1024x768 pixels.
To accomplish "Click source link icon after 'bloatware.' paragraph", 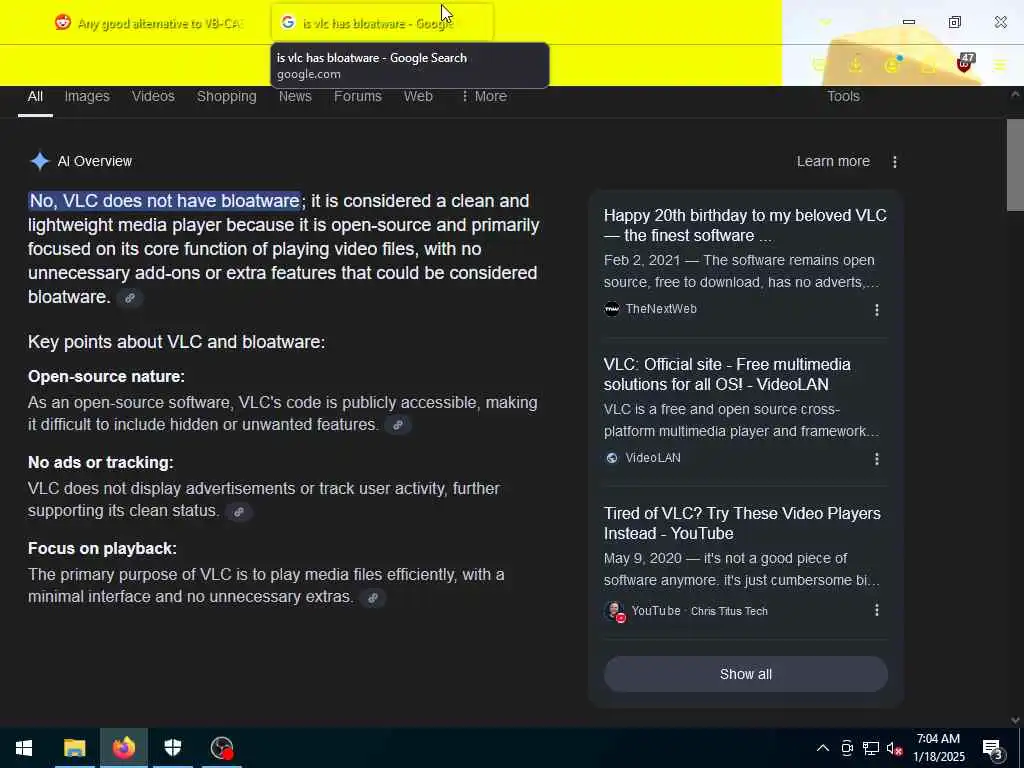I will [x=130, y=298].
